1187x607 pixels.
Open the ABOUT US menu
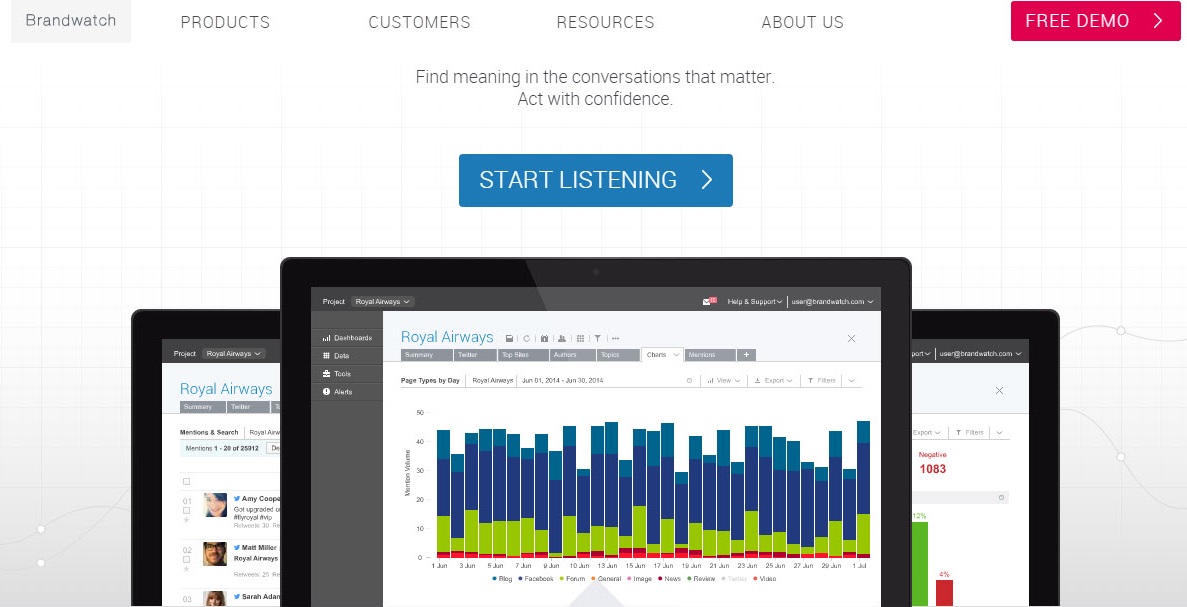coord(802,23)
